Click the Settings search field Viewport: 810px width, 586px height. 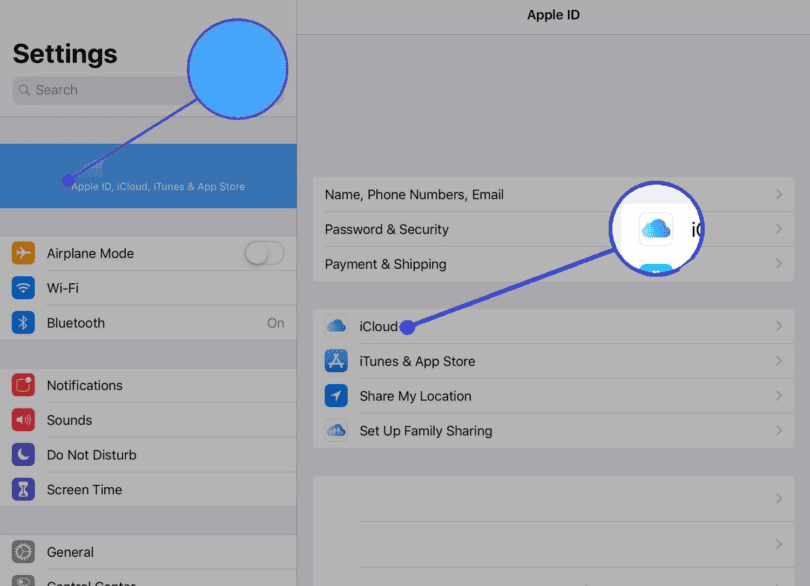coord(100,90)
